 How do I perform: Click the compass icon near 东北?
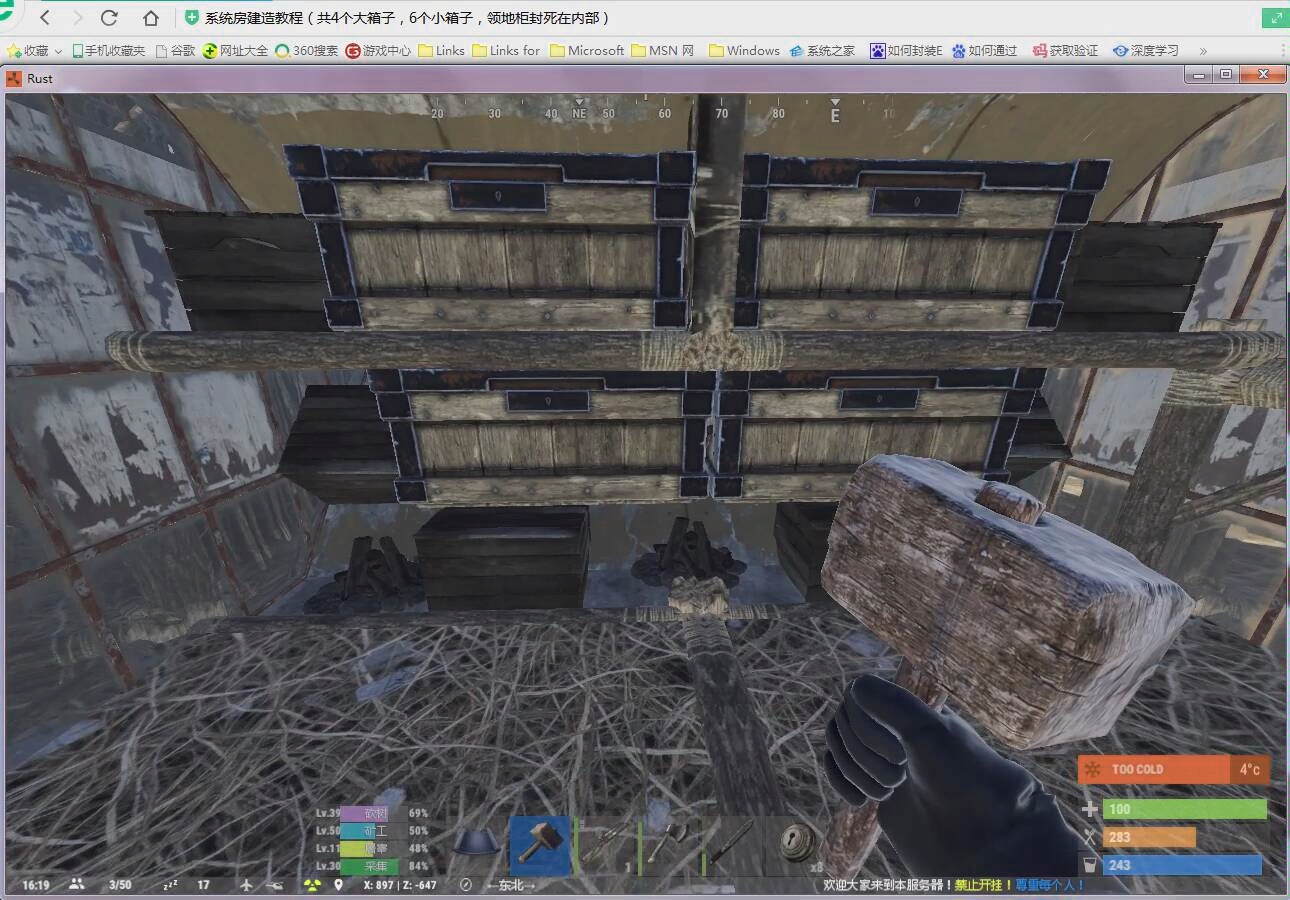click(465, 885)
